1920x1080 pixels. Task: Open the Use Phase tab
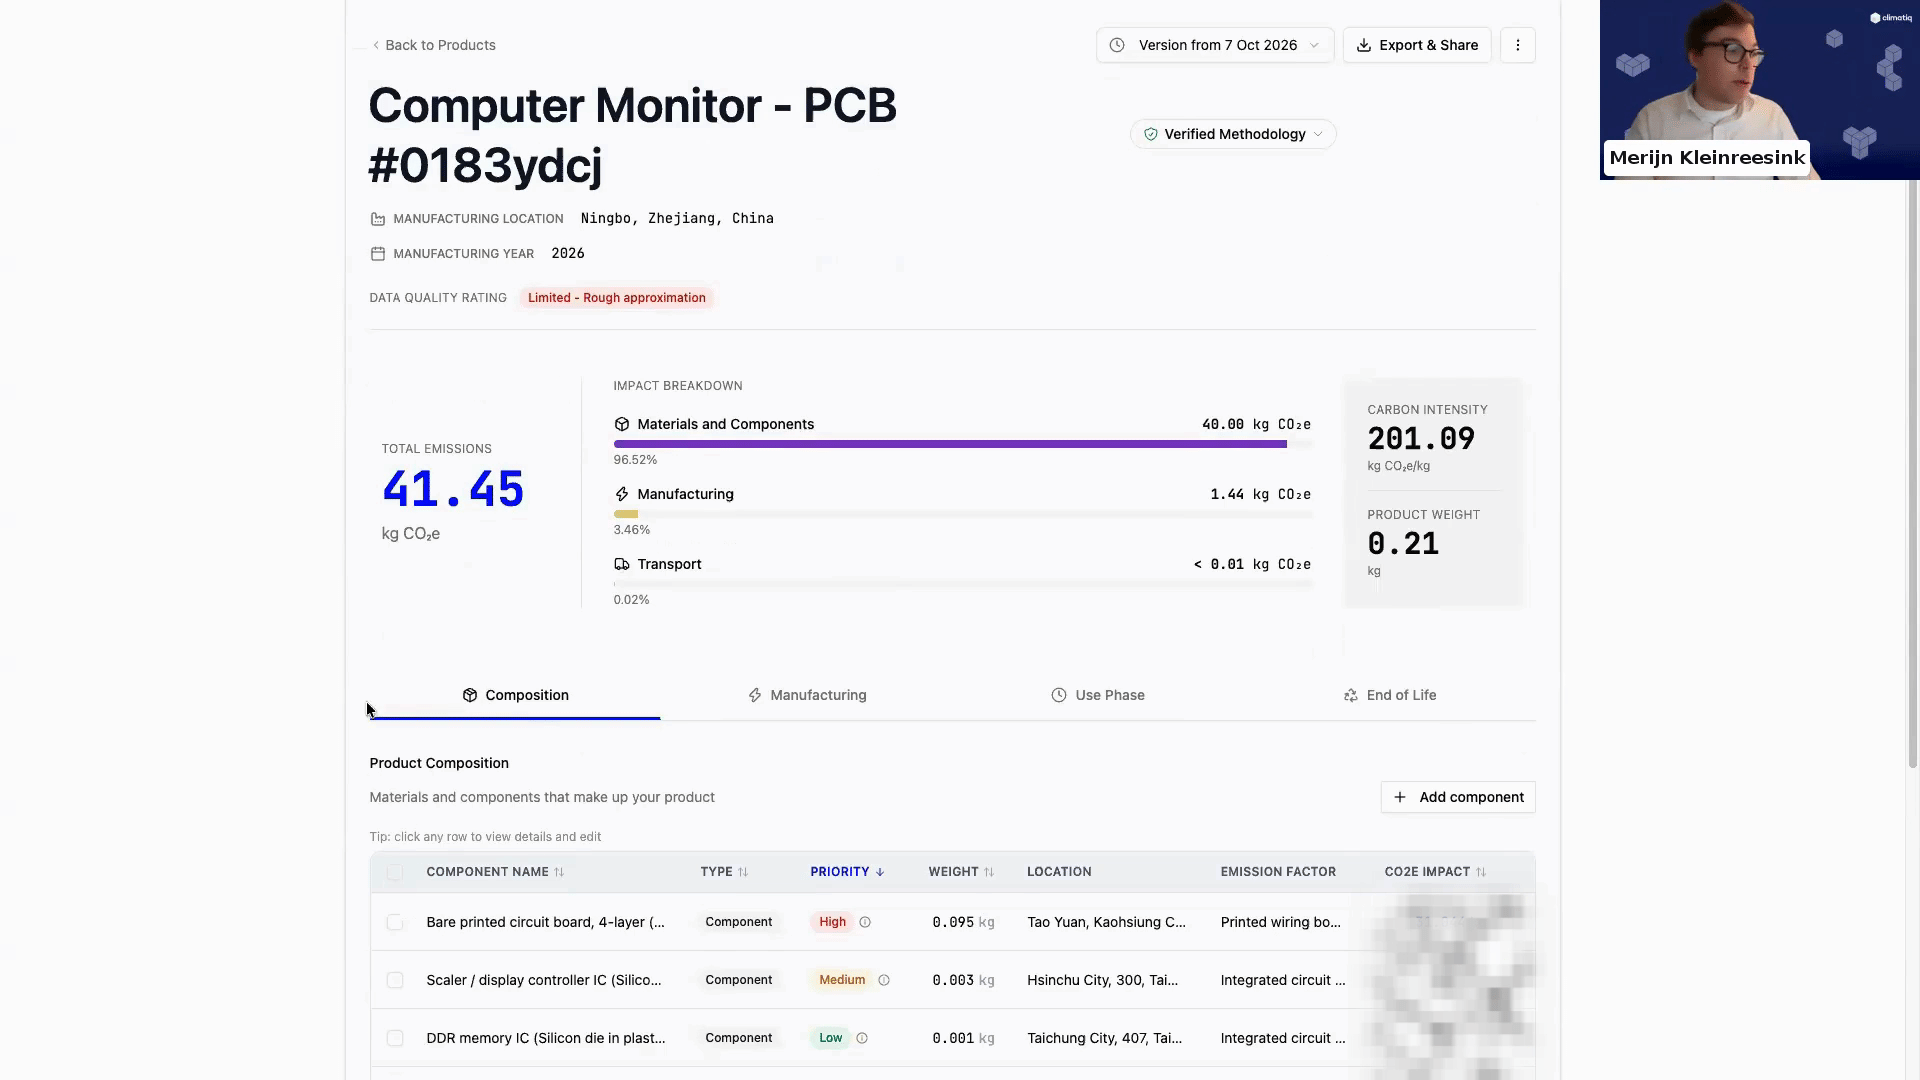[1098, 695]
